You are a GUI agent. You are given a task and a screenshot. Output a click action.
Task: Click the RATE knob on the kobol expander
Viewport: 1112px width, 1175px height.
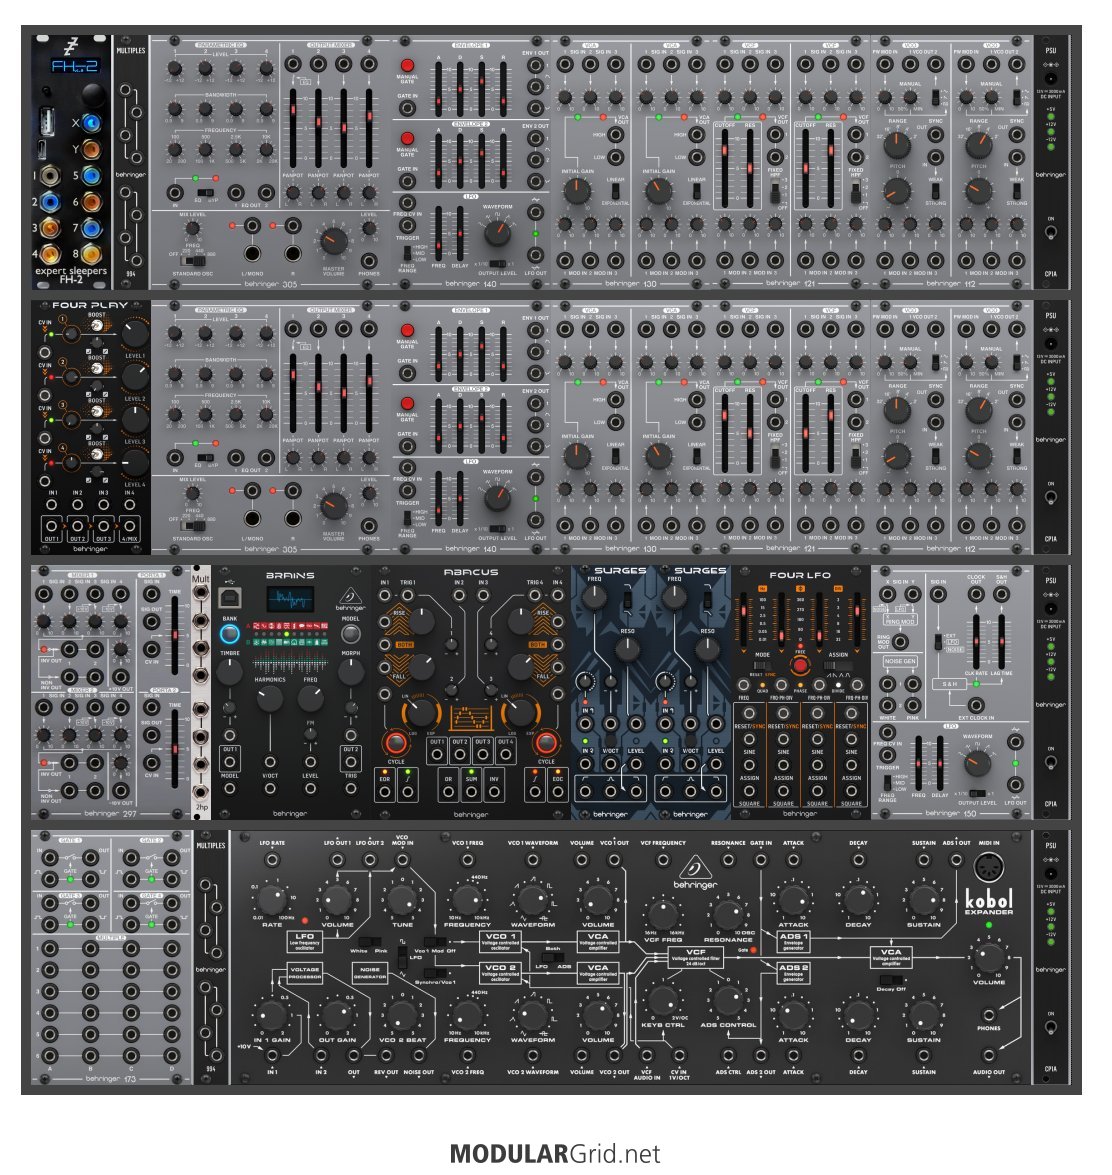[x=272, y=898]
